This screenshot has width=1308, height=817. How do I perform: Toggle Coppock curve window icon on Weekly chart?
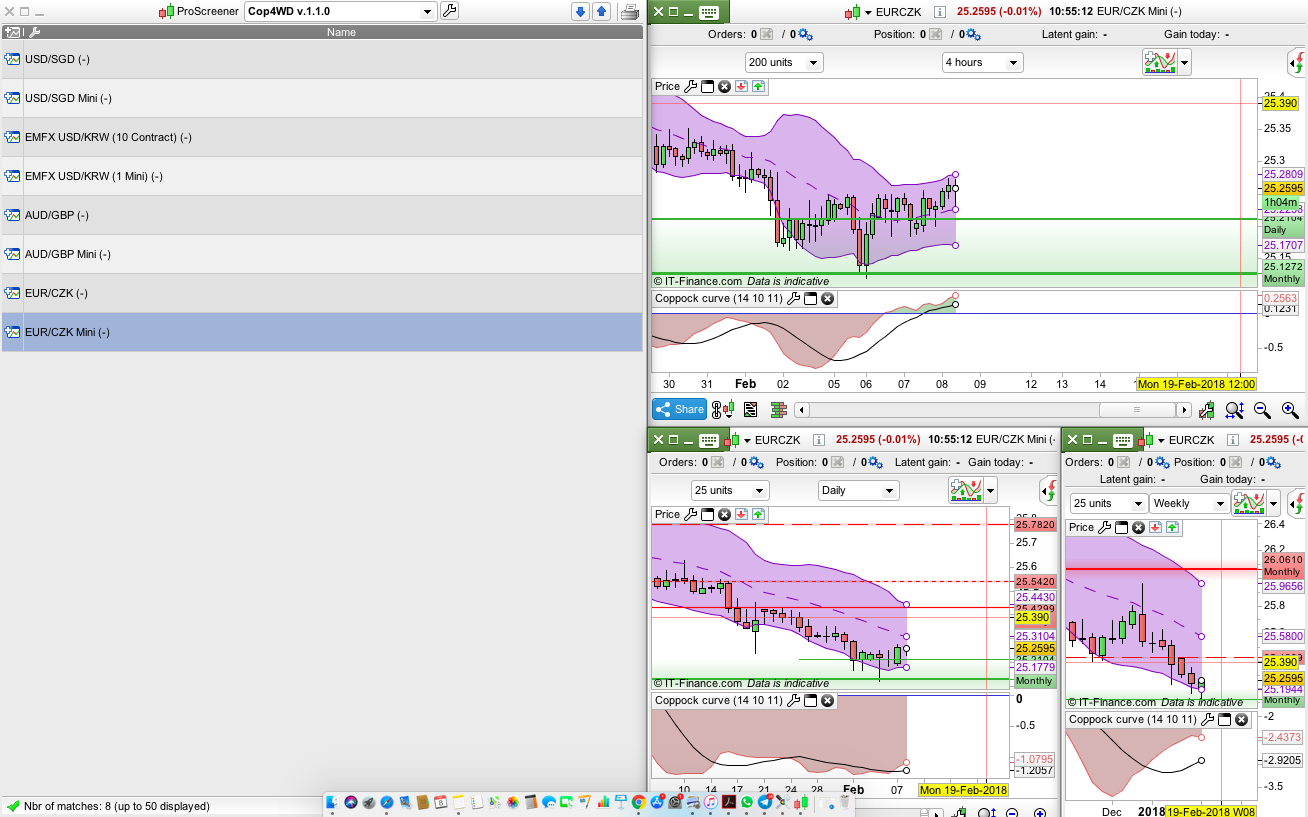coord(1226,720)
